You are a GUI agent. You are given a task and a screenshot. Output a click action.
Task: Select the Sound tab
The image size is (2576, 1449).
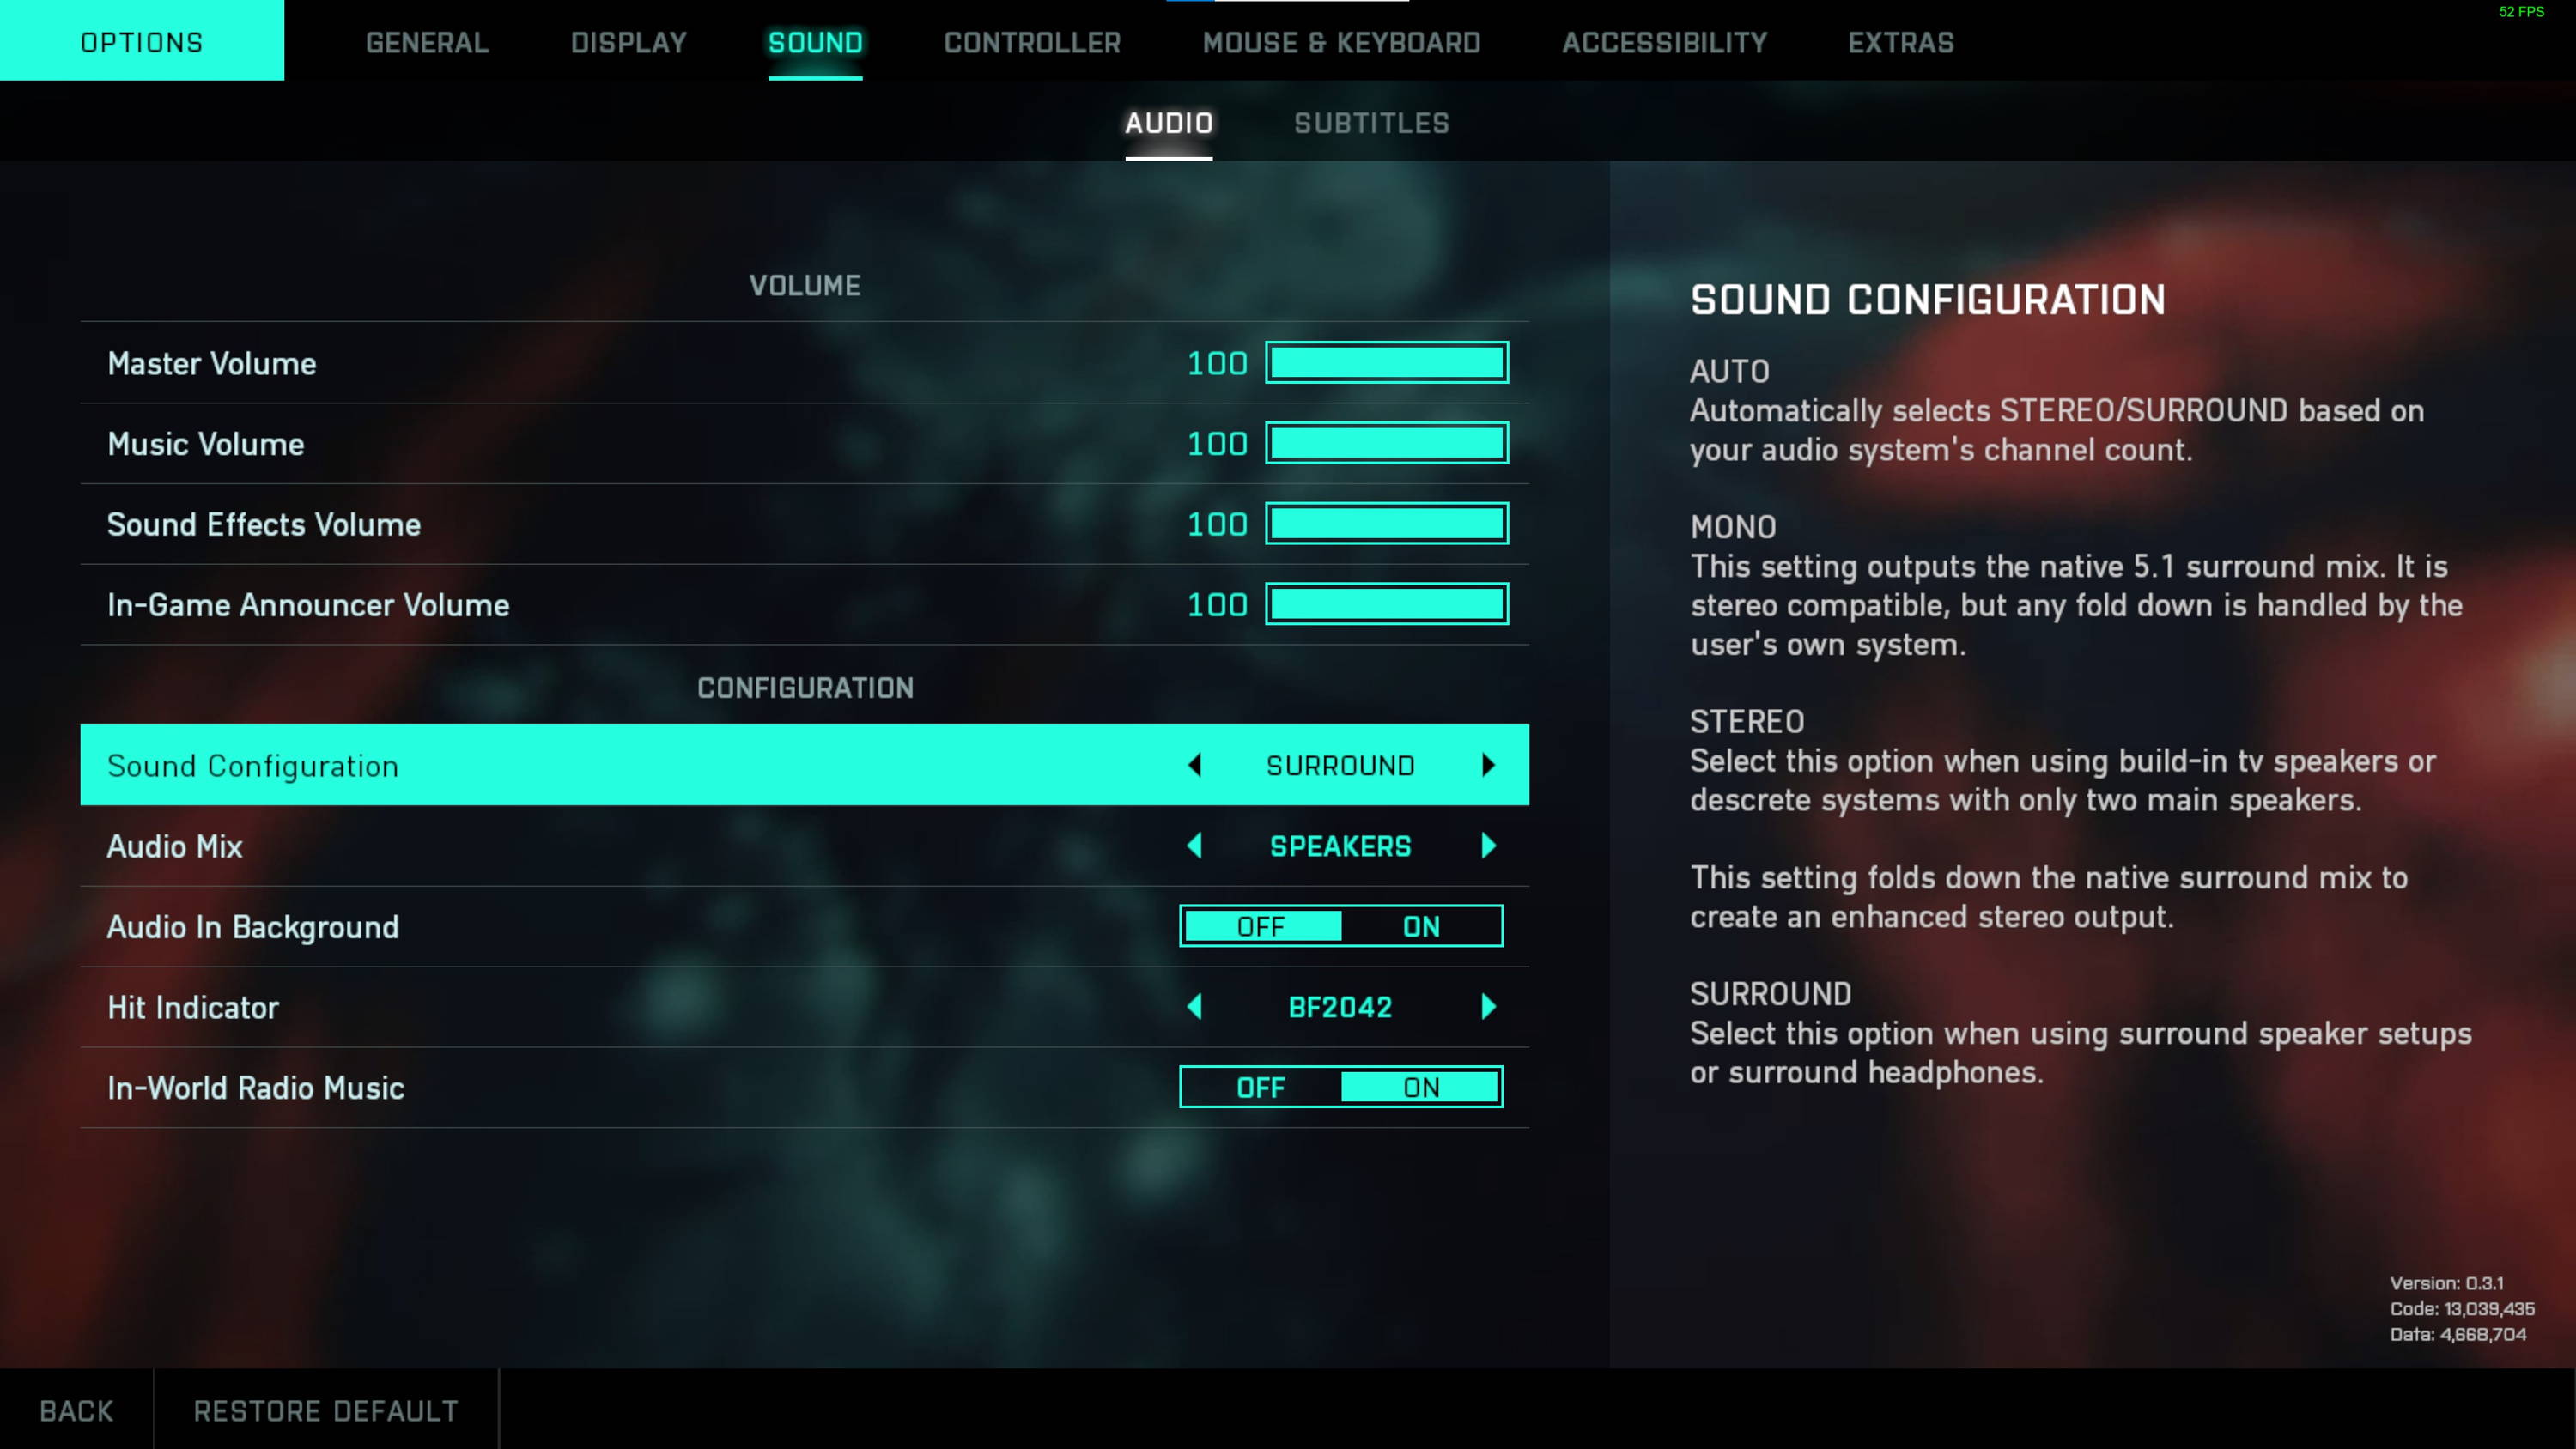tap(815, 42)
